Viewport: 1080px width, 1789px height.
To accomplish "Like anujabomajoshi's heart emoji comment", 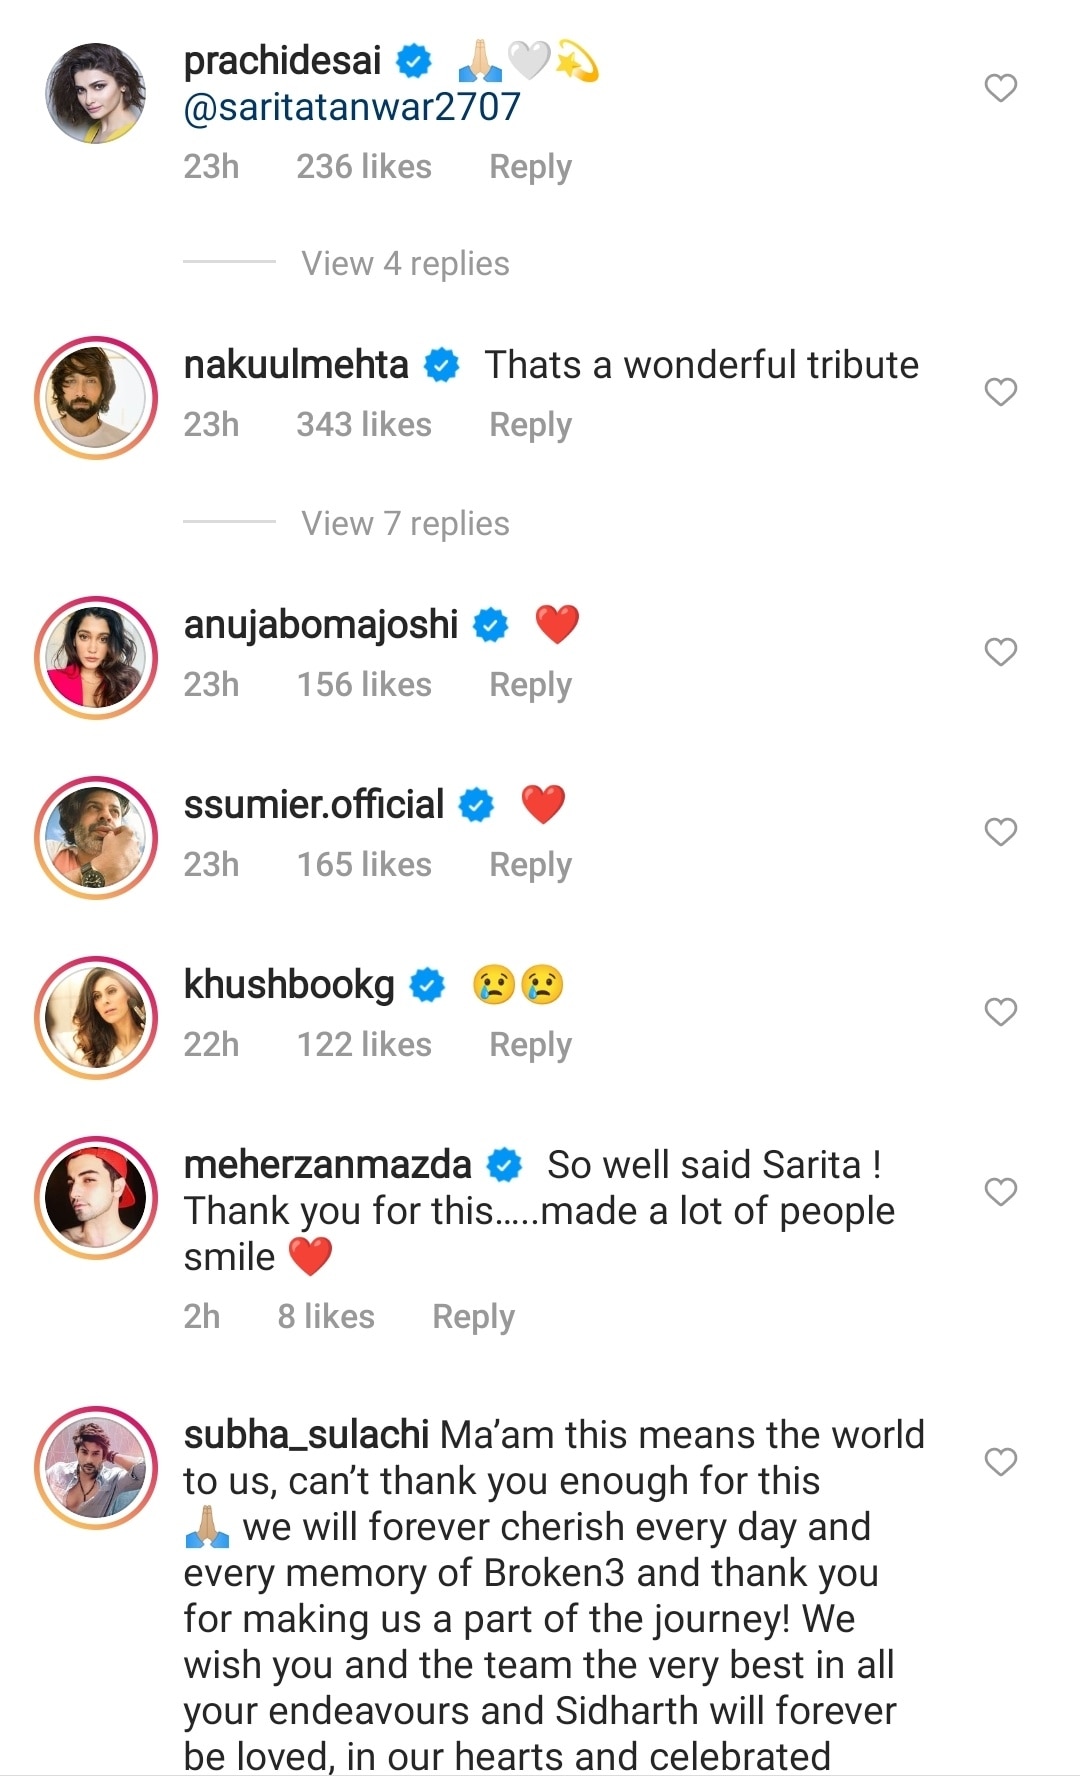I will click(x=1000, y=652).
